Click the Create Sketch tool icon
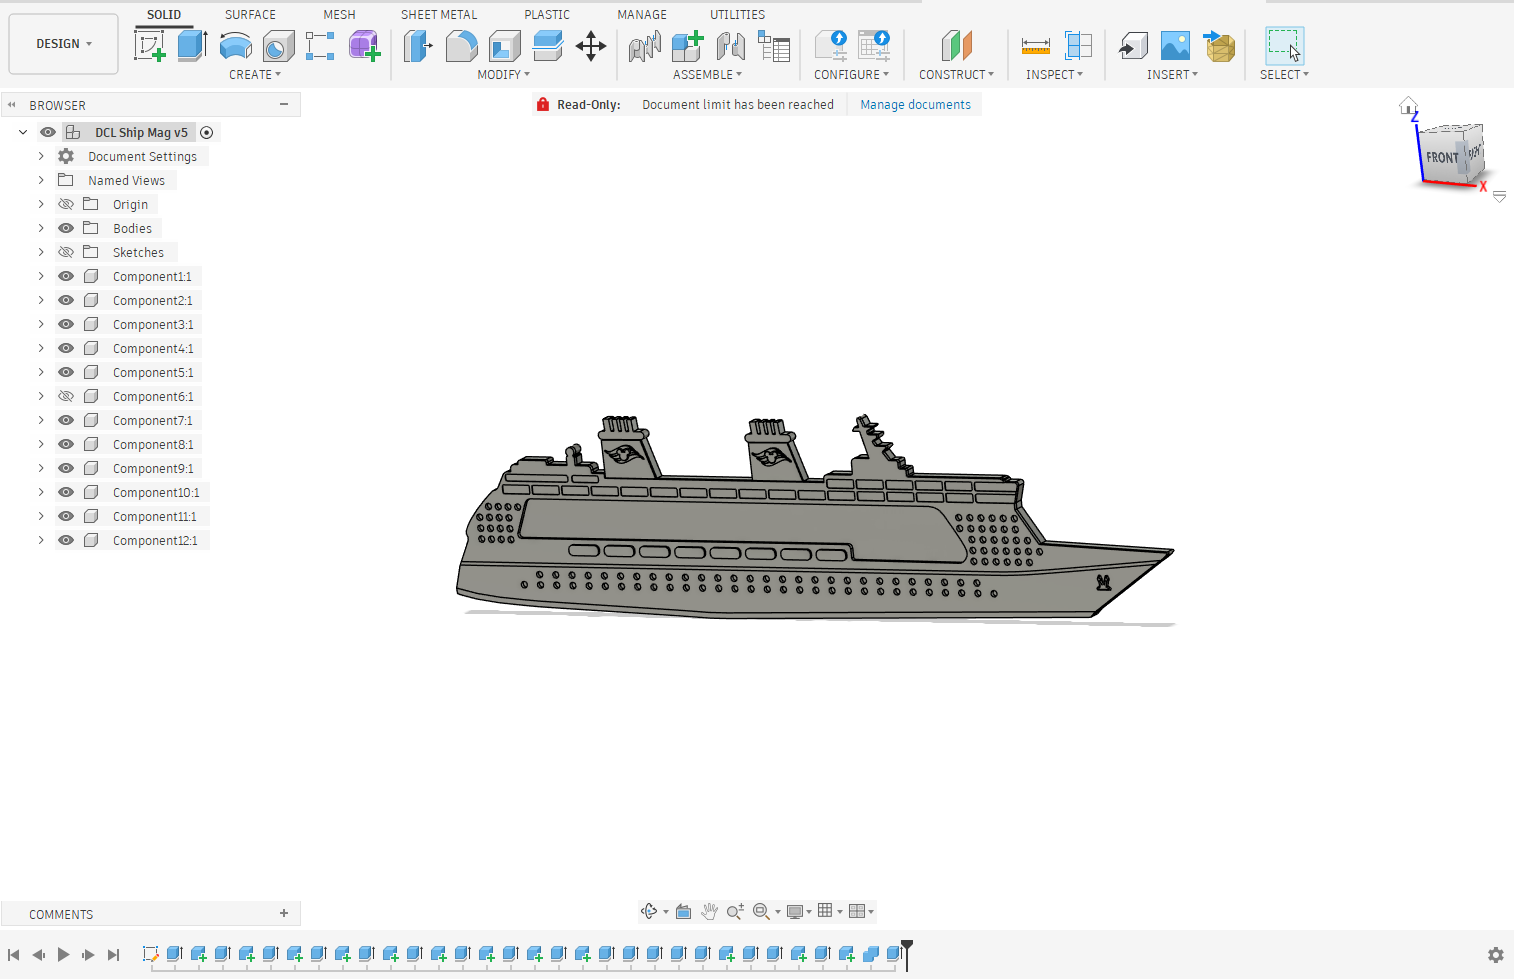 (x=149, y=46)
